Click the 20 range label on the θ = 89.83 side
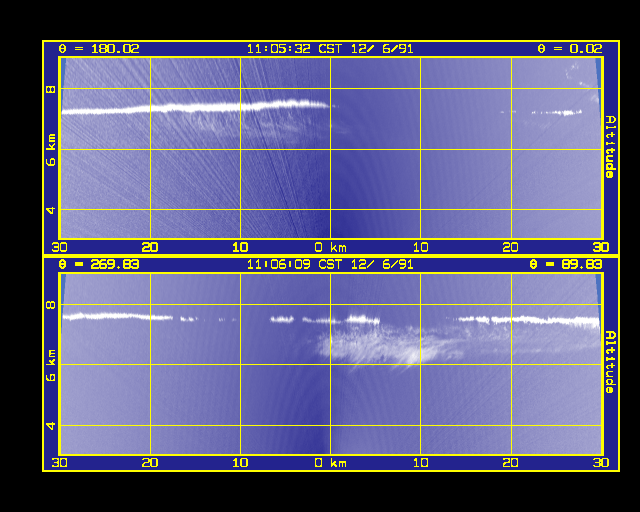The height and width of the screenshot is (512, 640). (x=511, y=463)
